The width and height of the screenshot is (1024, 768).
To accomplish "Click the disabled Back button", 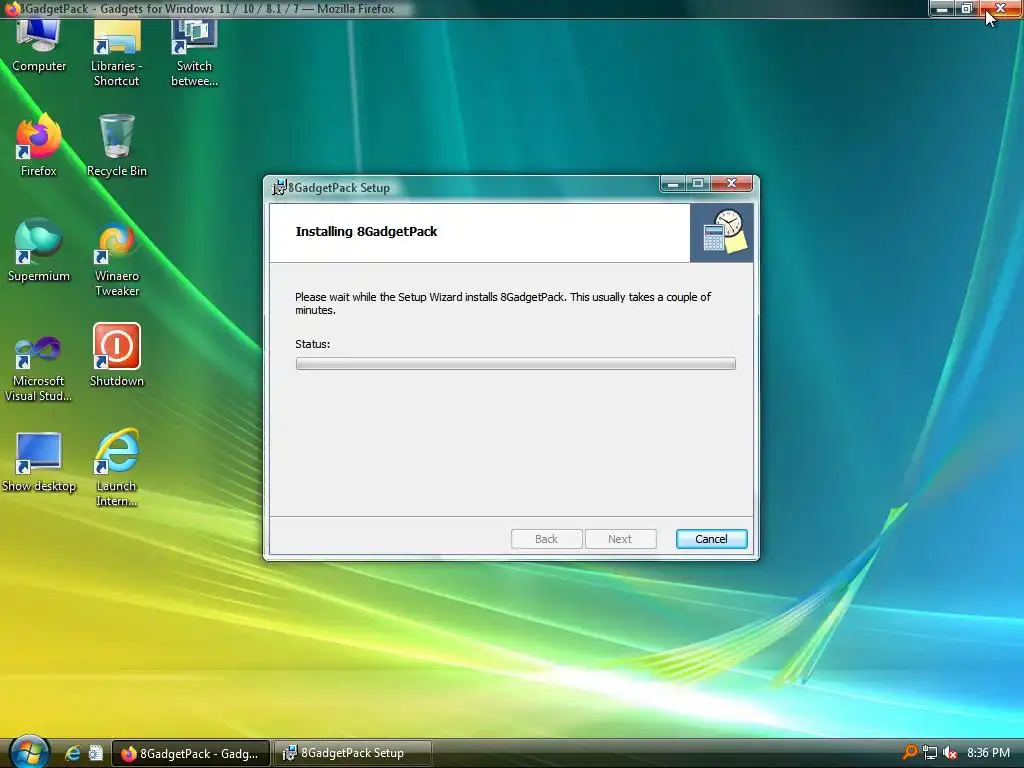I will pos(547,539).
